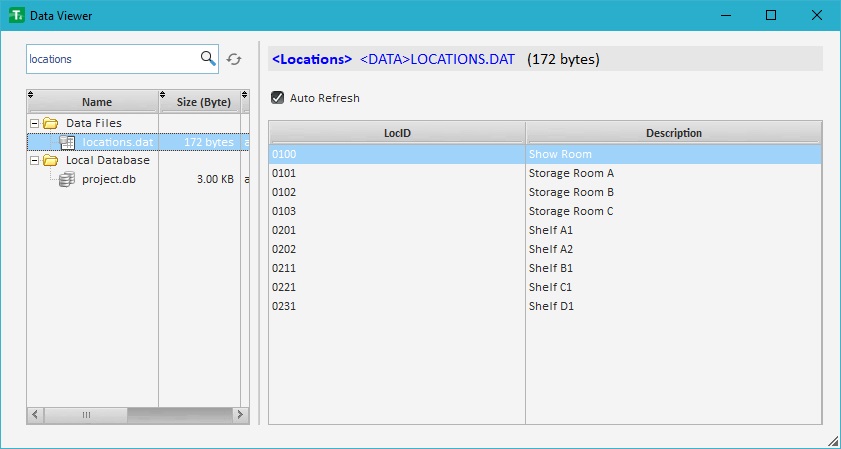This screenshot has width=841, height=449.
Task: Uncheck the Auto Refresh checkbox
Action: coord(277,98)
